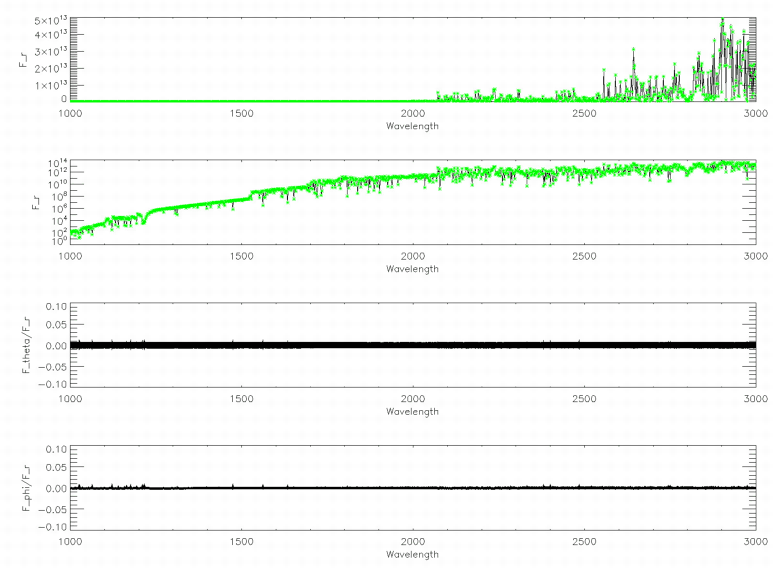Click the 2000 tick of top plot
The height and width of the screenshot is (568, 773).
[412, 113]
